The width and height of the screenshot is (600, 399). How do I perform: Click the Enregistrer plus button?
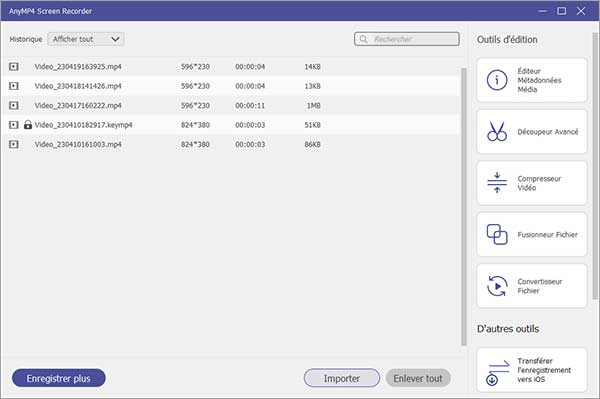pyautogui.click(x=59, y=378)
